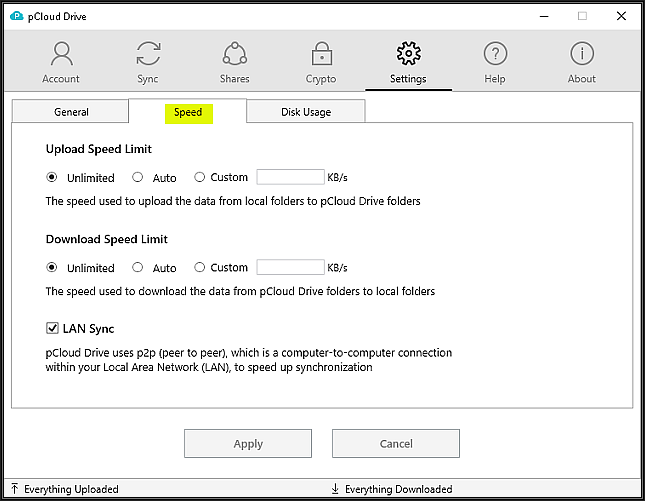645x501 pixels.
Task: Uncheck the LAN Sync checkbox
Action: click(52, 328)
